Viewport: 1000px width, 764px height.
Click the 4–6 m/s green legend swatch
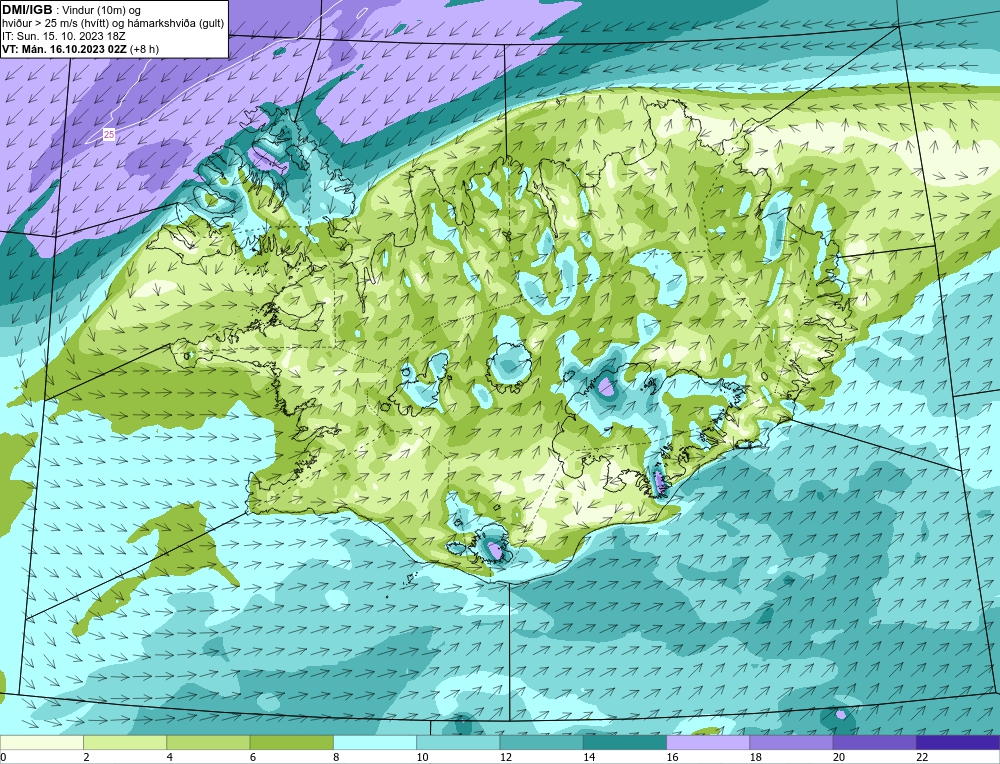point(209,742)
